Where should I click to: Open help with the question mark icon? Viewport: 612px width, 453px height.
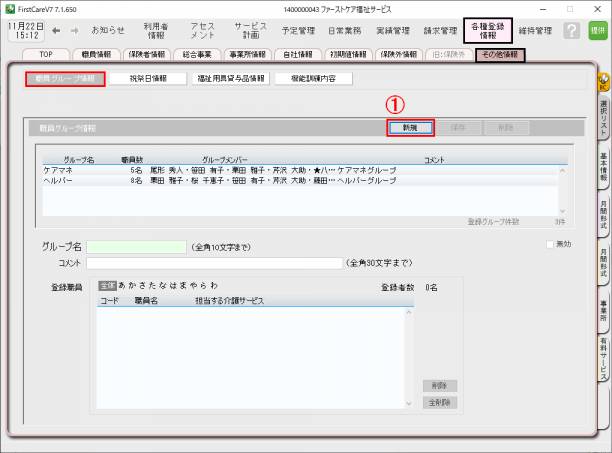pyautogui.click(x=571, y=31)
